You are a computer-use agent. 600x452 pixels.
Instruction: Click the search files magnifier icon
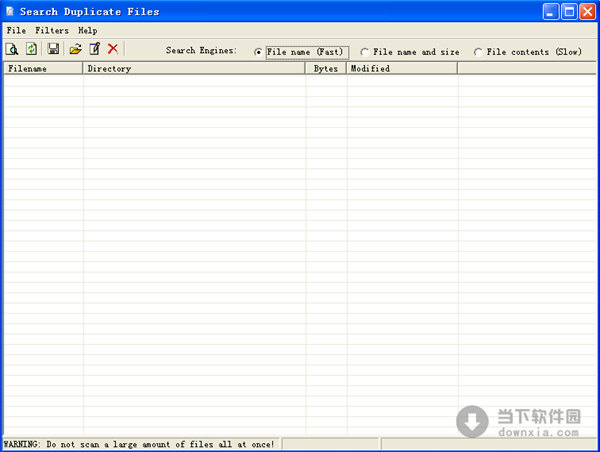click(x=12, y=49)
